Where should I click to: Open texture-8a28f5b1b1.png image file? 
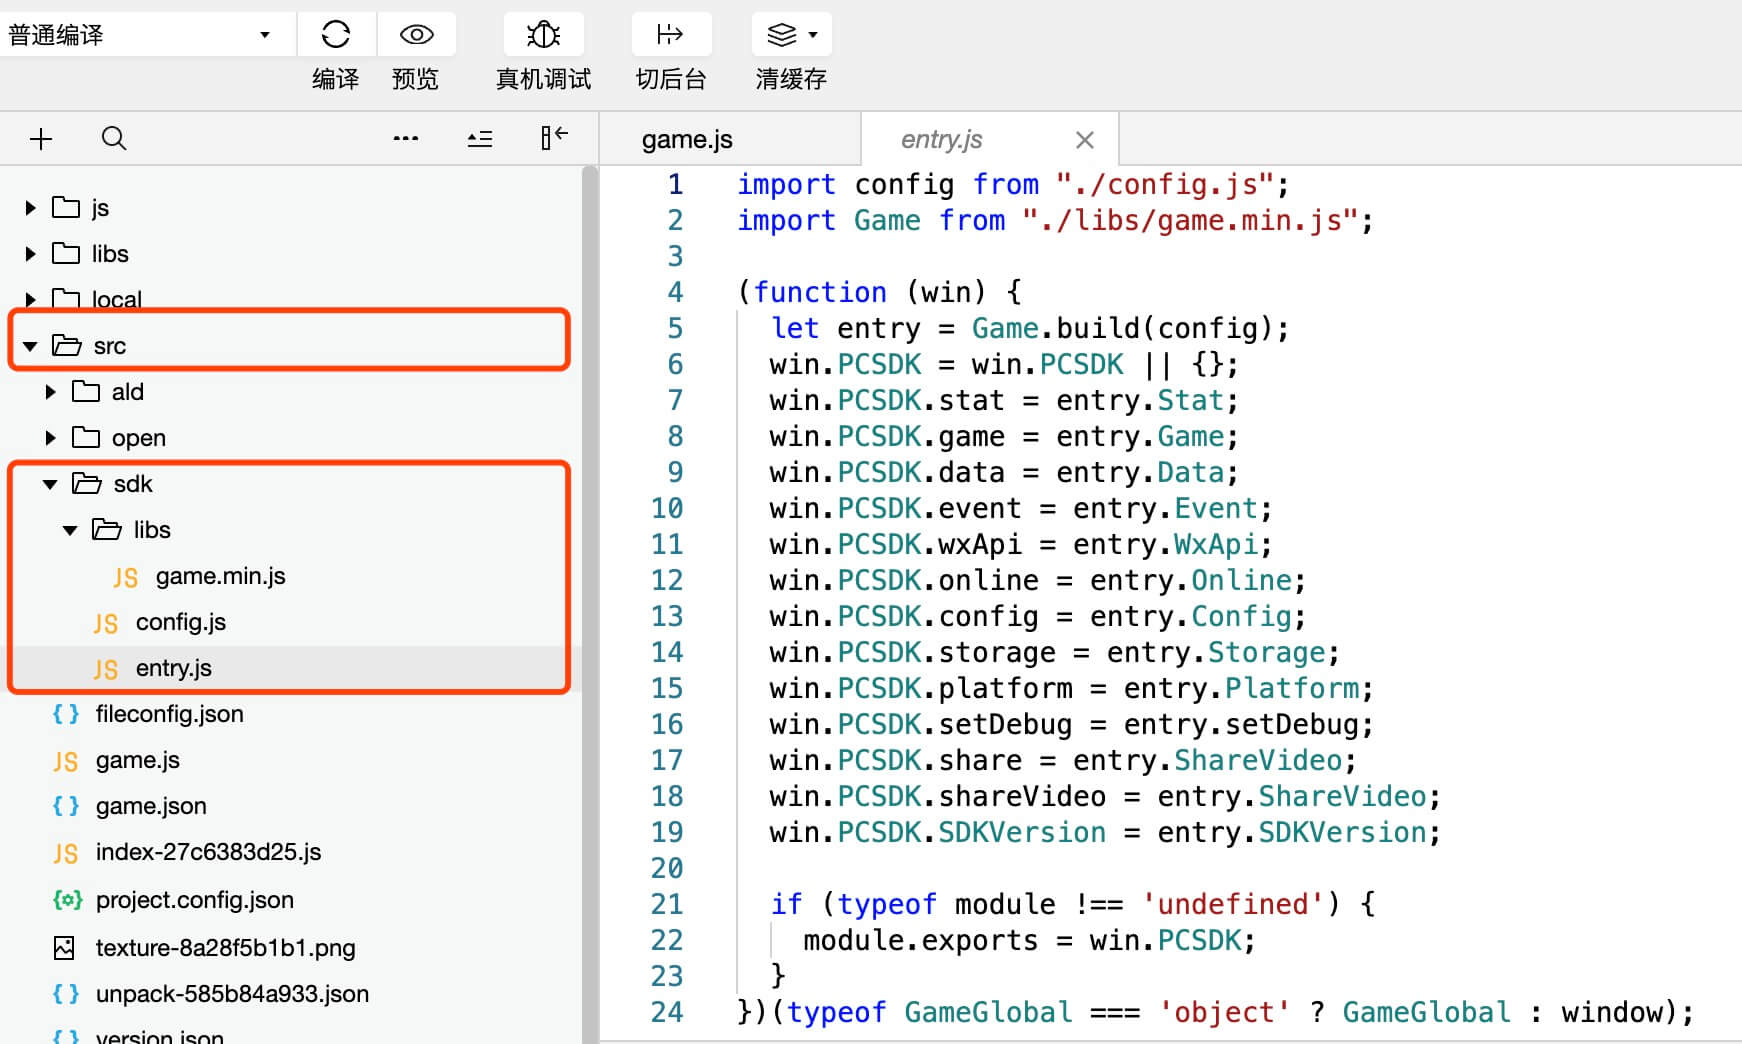coord(225,948)
